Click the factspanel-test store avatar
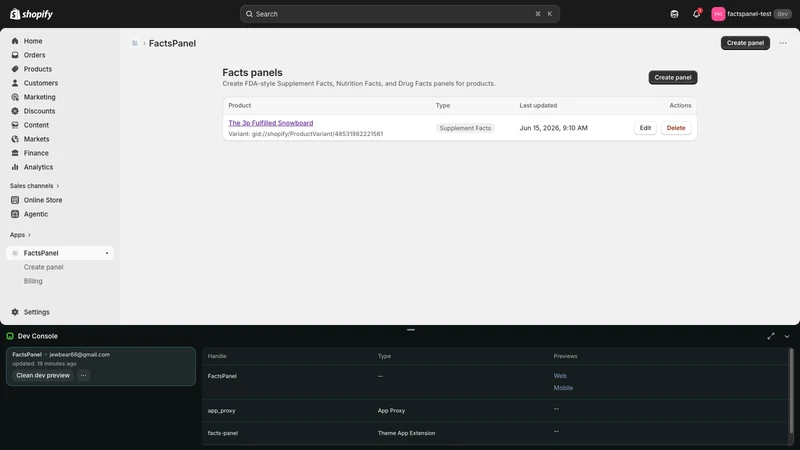Screen dimensions: 800x450 [x=718, y=14]
